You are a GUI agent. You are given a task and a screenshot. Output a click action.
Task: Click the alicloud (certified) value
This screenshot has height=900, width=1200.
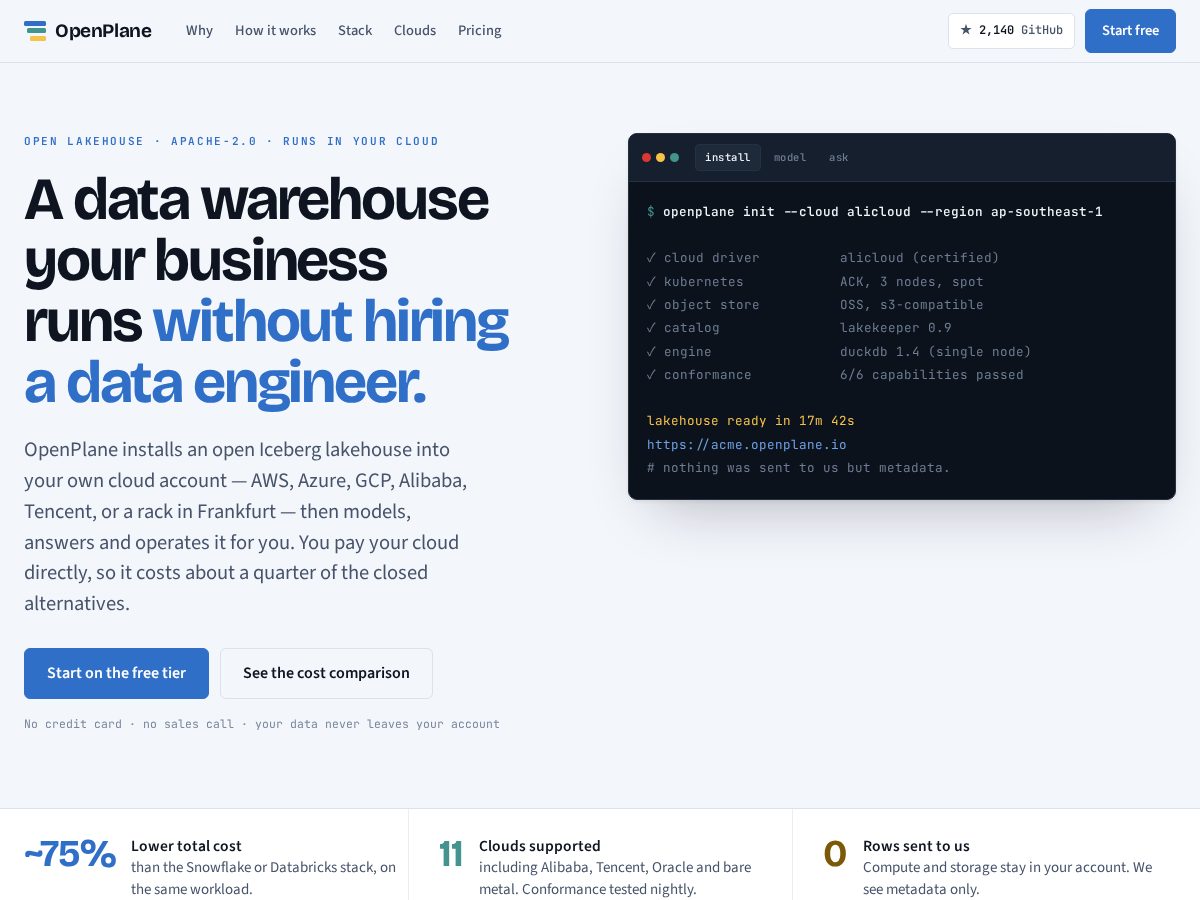point(920,258)
